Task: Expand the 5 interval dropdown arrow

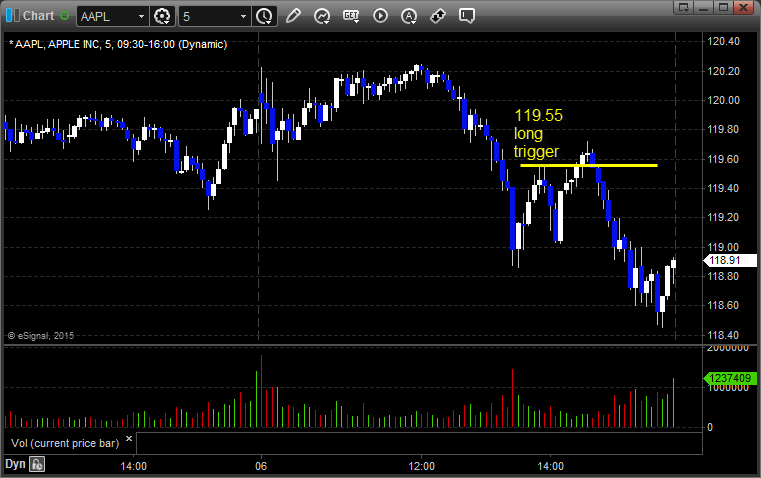Action: [243, 16]
